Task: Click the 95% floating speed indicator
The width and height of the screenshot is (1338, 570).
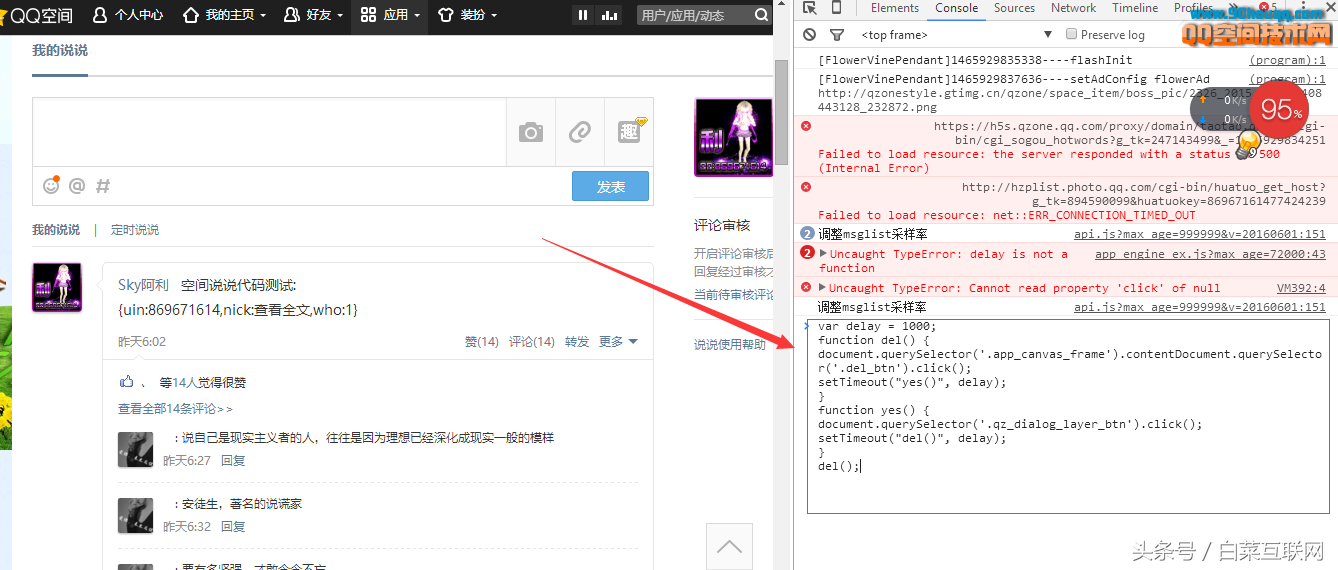Action: point(1277,109)
